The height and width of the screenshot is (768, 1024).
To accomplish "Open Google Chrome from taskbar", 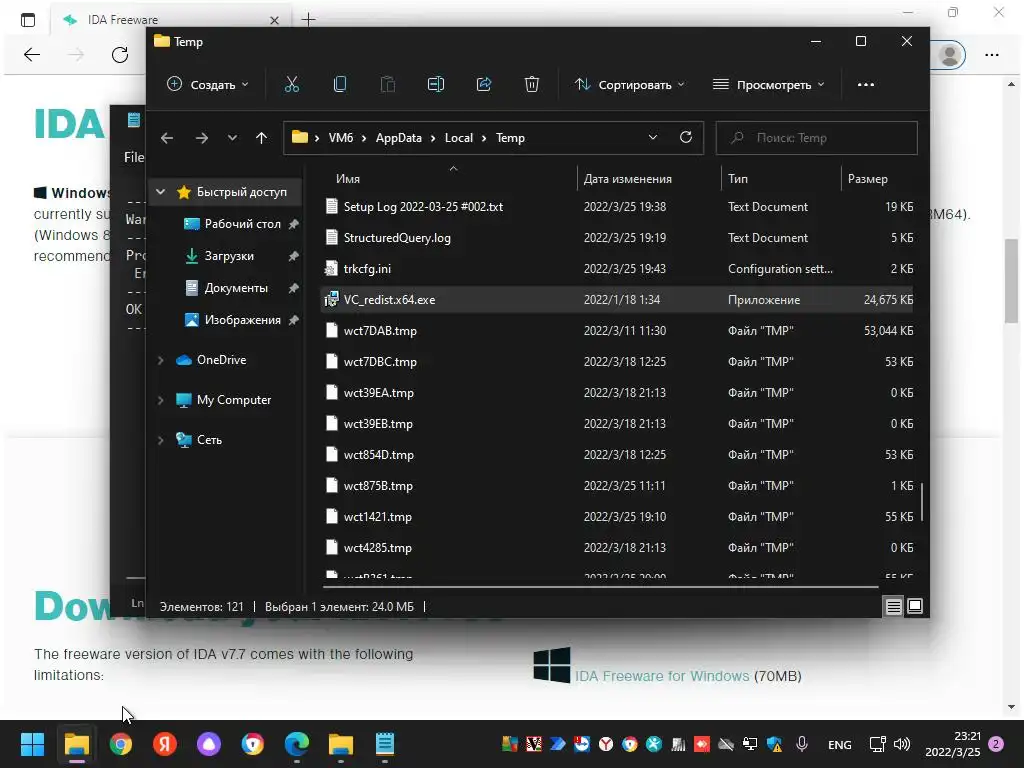I will click(120, 744).
